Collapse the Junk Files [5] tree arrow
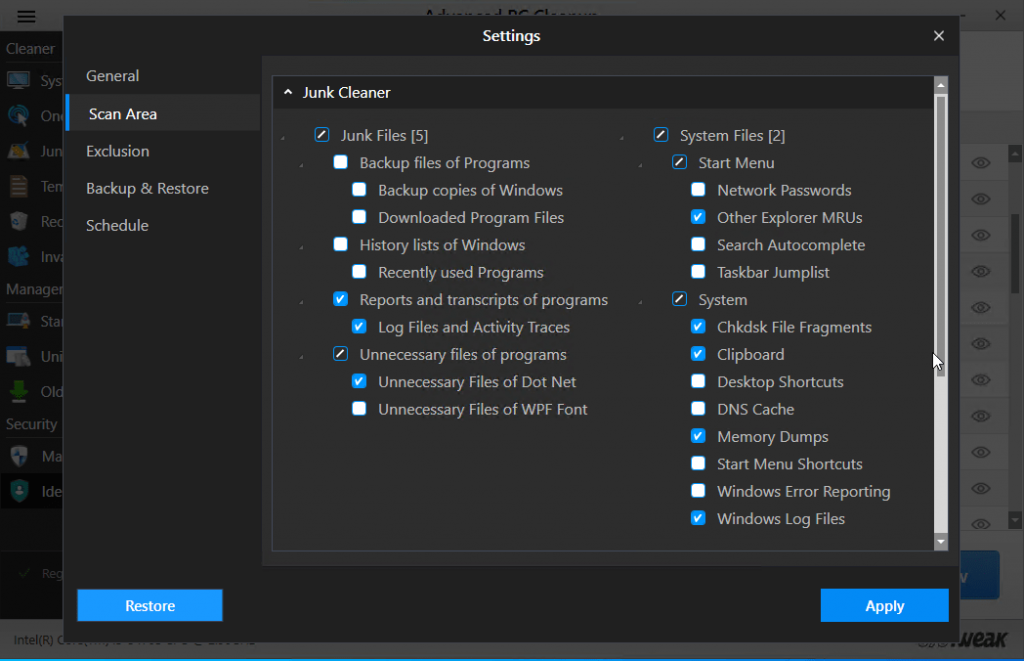Screen dimensions: 1024x661 (283, 138)
